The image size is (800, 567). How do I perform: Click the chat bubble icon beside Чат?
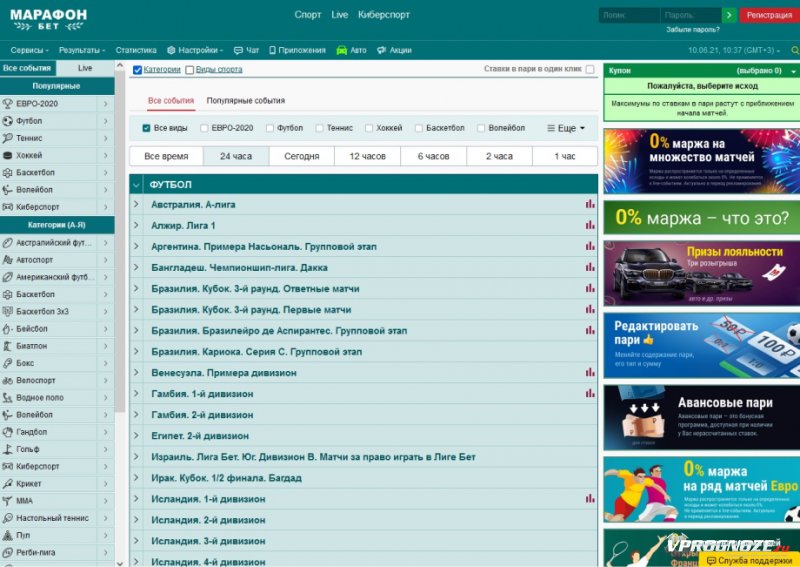(238, 50)
